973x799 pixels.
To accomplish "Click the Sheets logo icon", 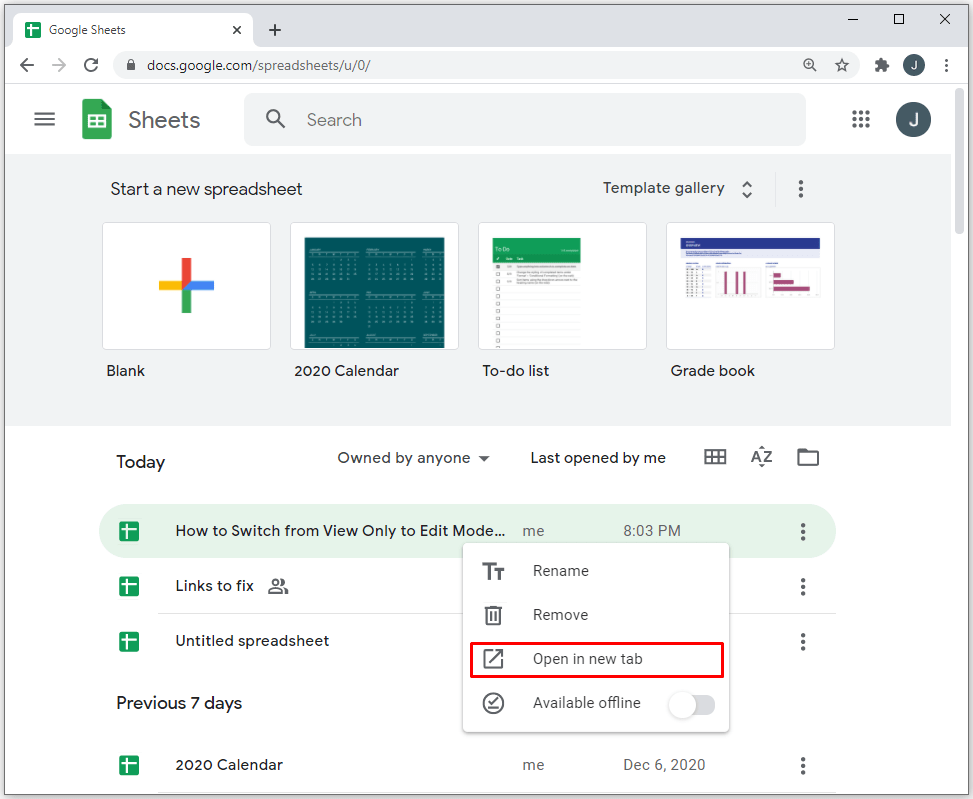I will tap(97, 120).
